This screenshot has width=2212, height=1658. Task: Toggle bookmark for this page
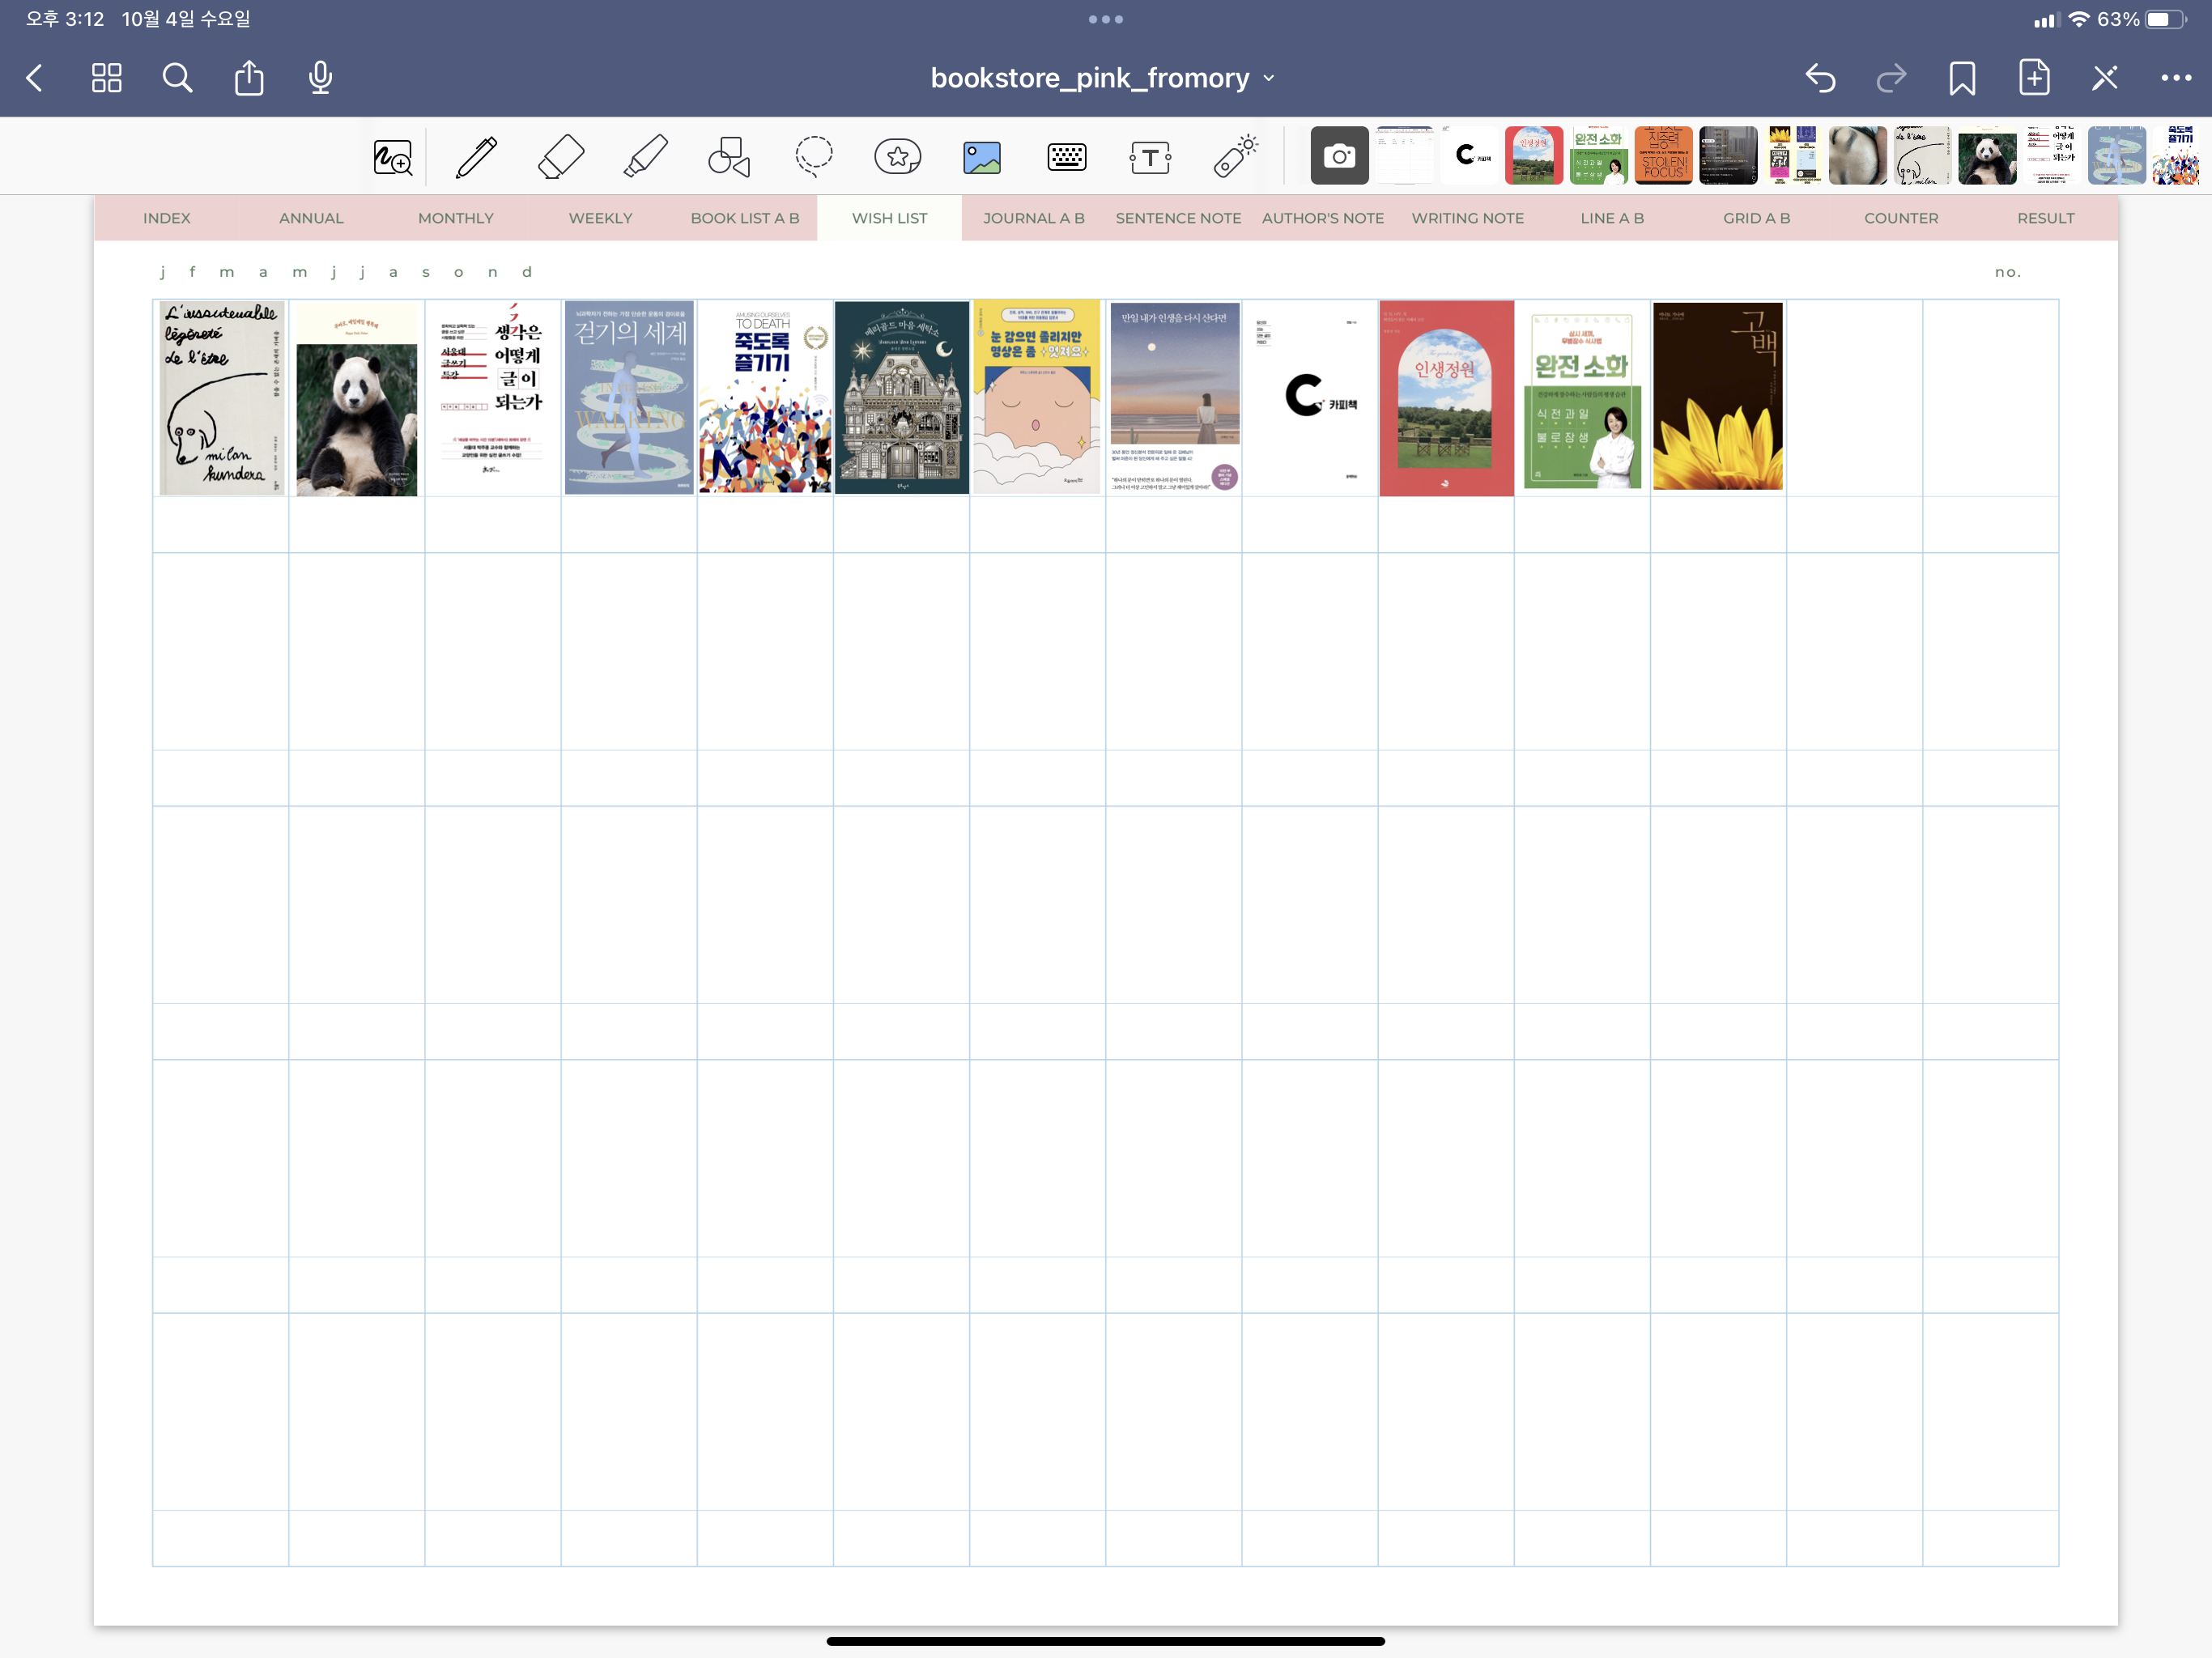(x=1962, y=78)
